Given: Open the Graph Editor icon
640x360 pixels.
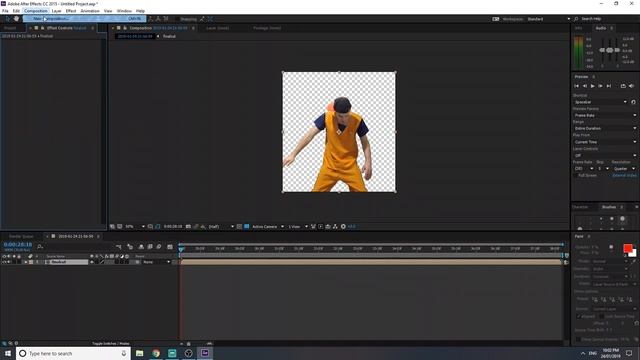Looking at the screenshot, I should 170,247.
